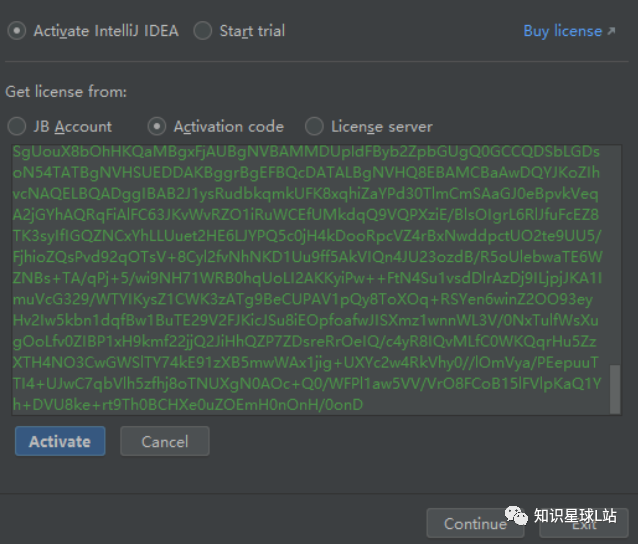Click the last code line h+DVU8ke+rt9Th0
This screenshot has height=544, width=638.
(188, 405)
